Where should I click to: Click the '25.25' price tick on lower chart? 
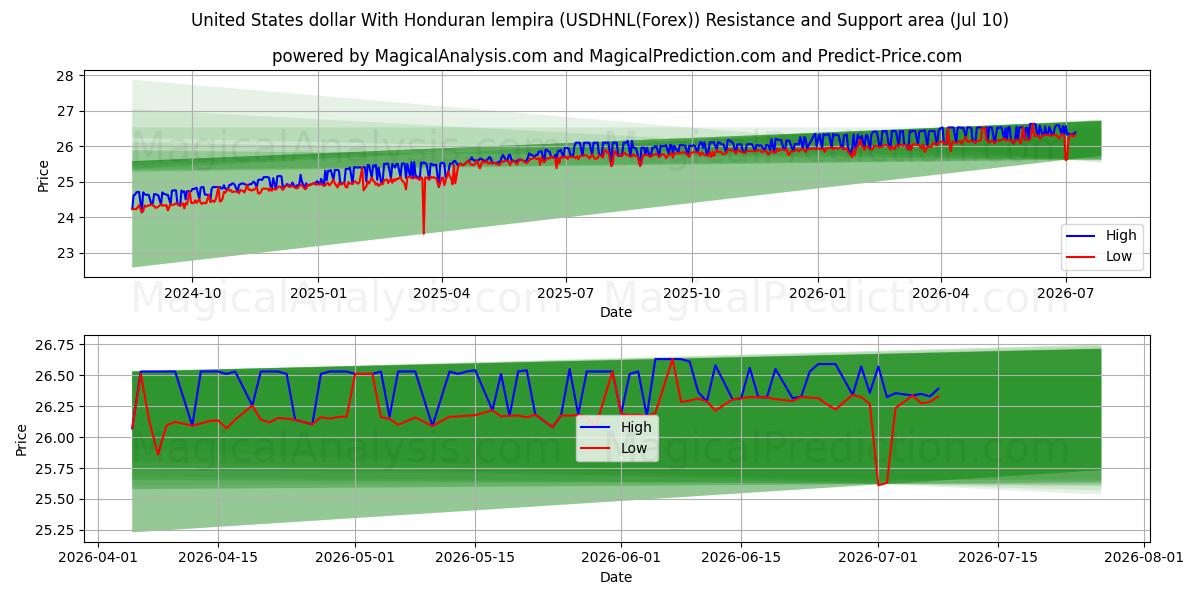[x=57, y=530]
